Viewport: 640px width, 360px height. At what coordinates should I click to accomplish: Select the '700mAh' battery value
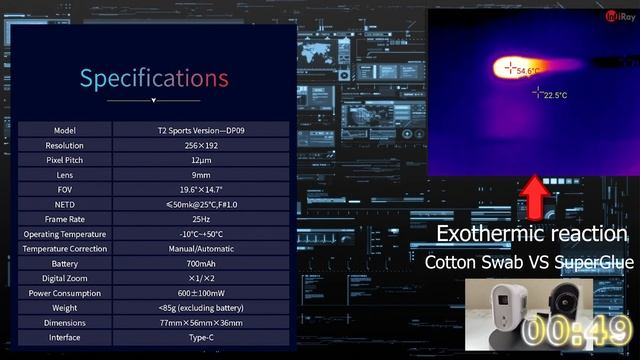click(x=201, y=264)
